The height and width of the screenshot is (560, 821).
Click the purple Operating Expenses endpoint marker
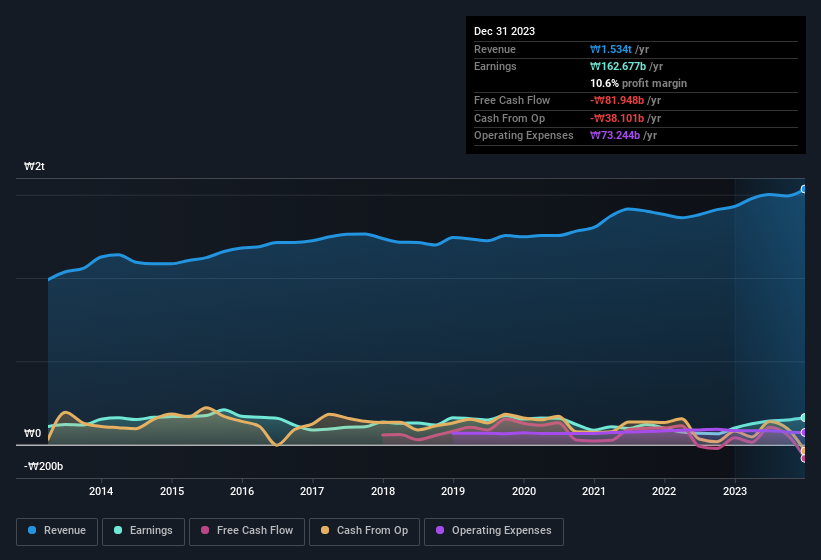[804, 433]
